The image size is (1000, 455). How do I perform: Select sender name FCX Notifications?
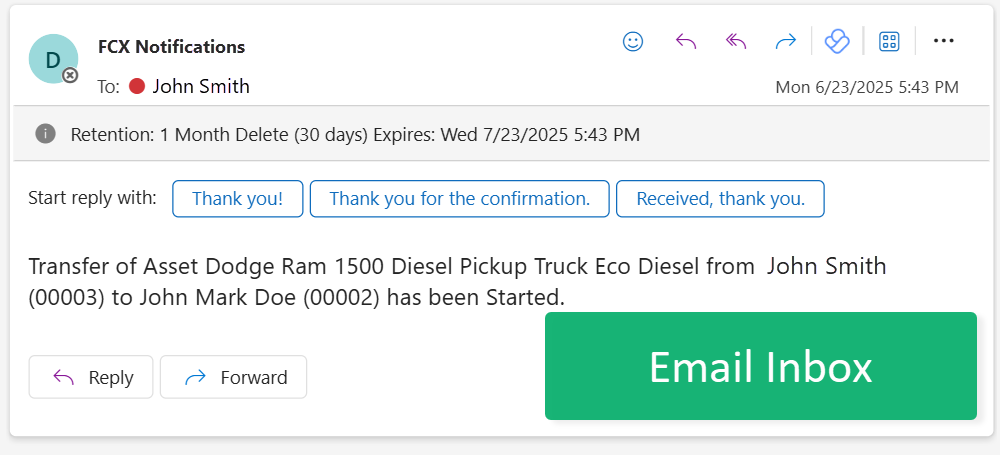pyautogui.click(x=171, y=47)
